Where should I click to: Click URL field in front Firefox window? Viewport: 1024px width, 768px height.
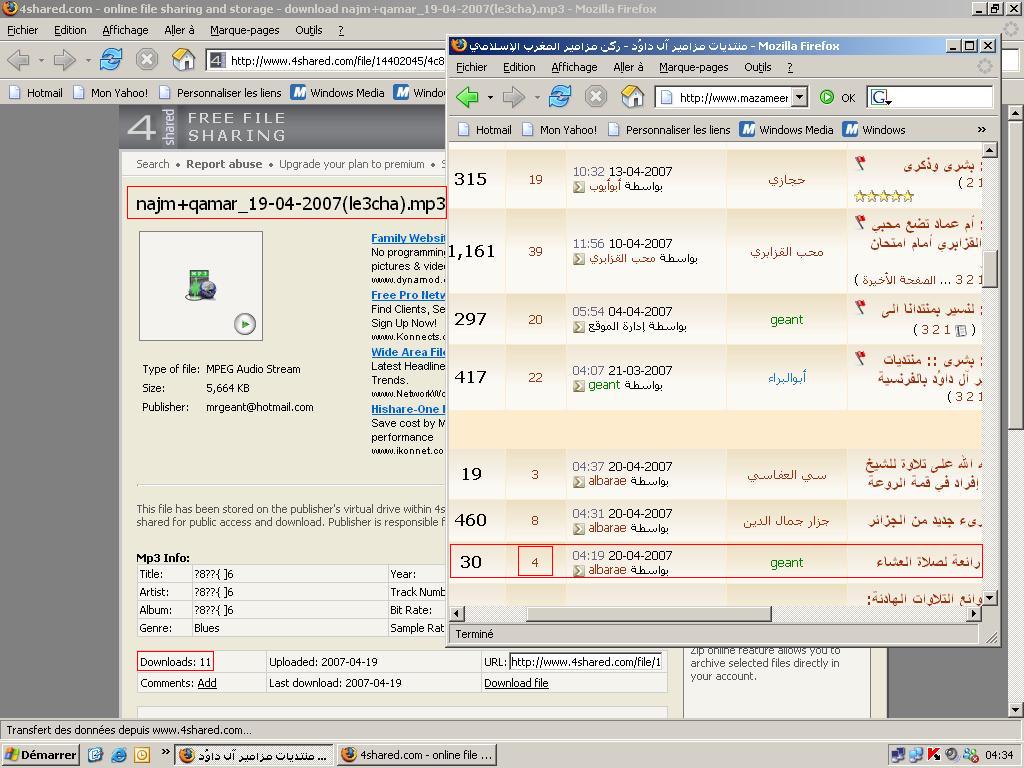[724, 97]
